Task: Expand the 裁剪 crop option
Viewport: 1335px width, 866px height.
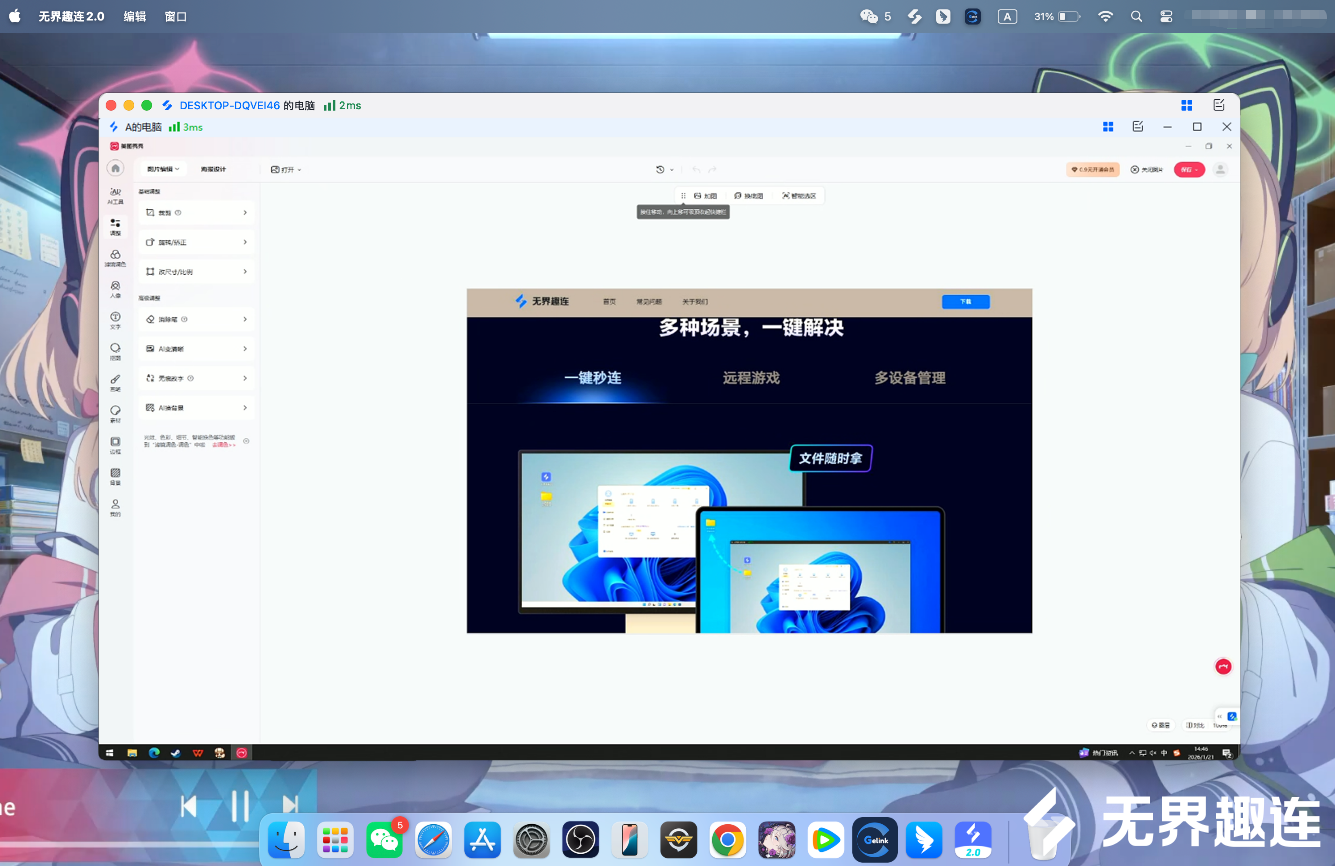Action: pyautogui.click(x=196, y=213)
